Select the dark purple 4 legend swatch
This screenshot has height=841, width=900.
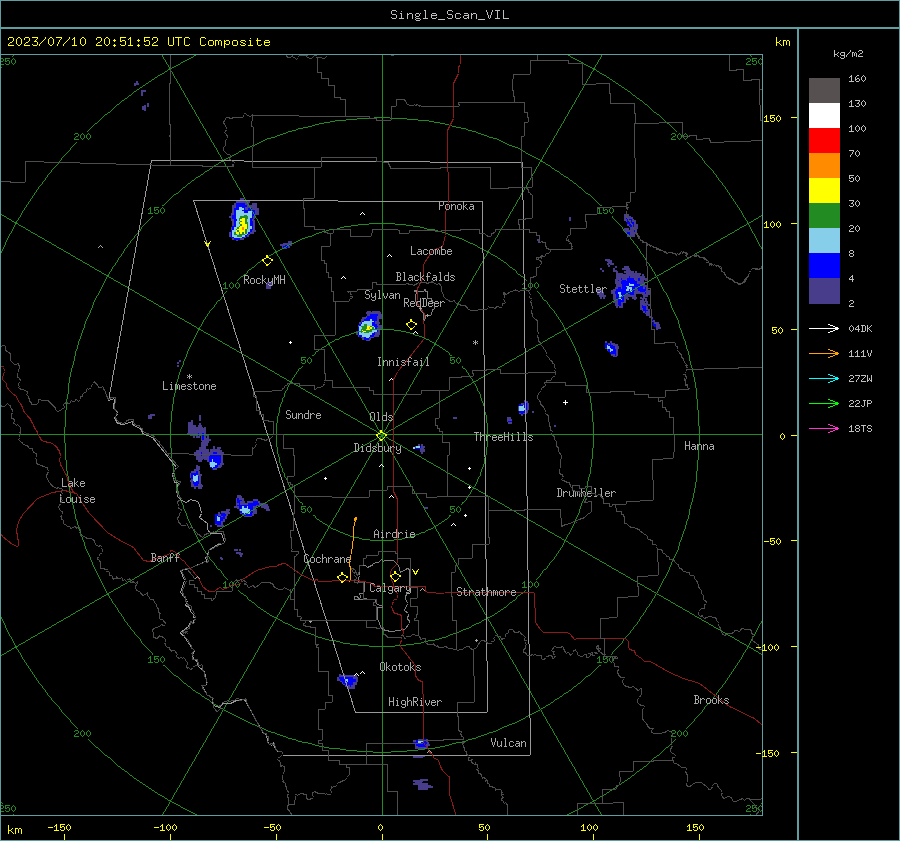(824, 290)
